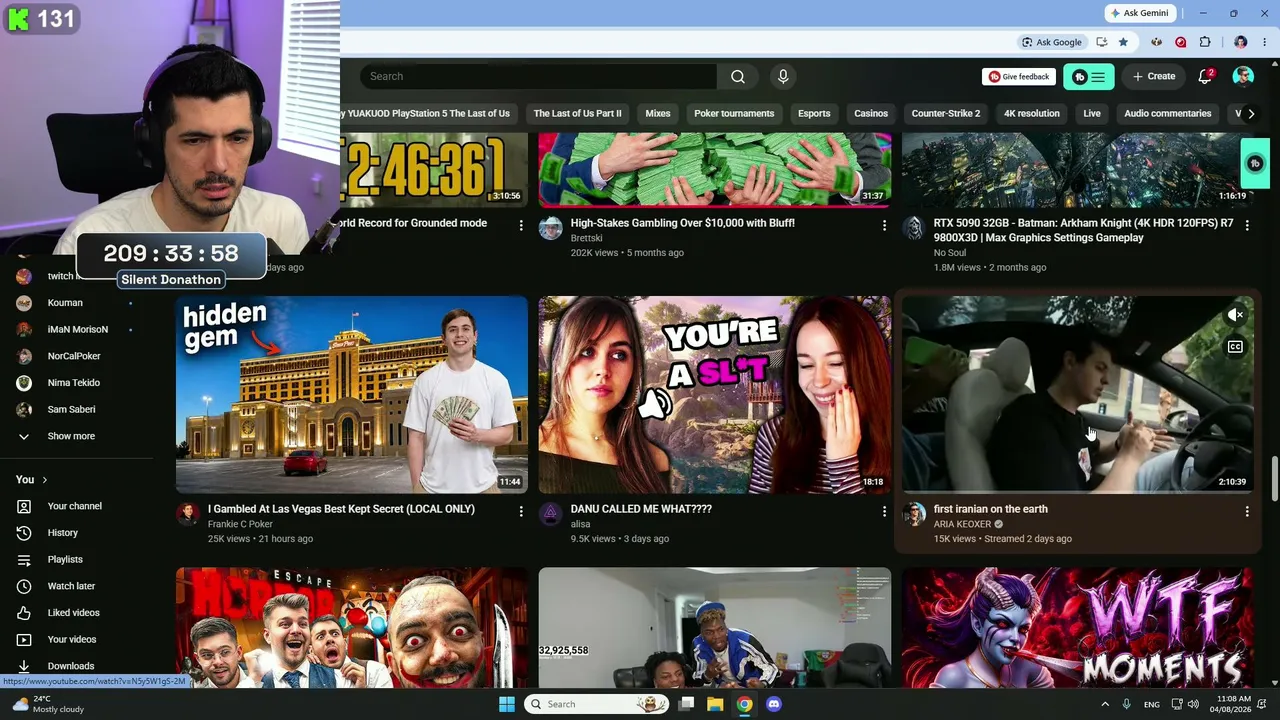Image resolution: width=1280 pixels, height=720 pixels.
Task: Open ARIA KEOXER channel avatar
Action: 914,514
